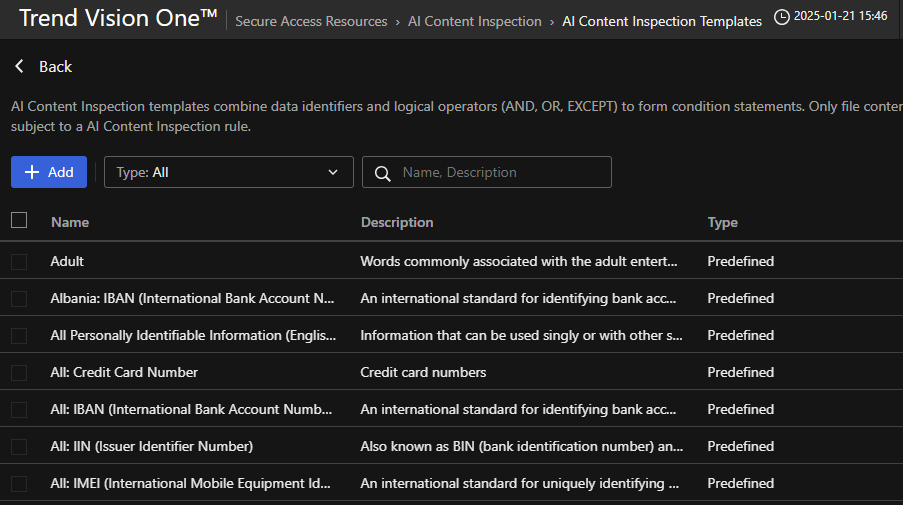This screenshot has width=903, height=505.
Task: Select the All: Credit Card Number checkbox
Action: (19, 372)
